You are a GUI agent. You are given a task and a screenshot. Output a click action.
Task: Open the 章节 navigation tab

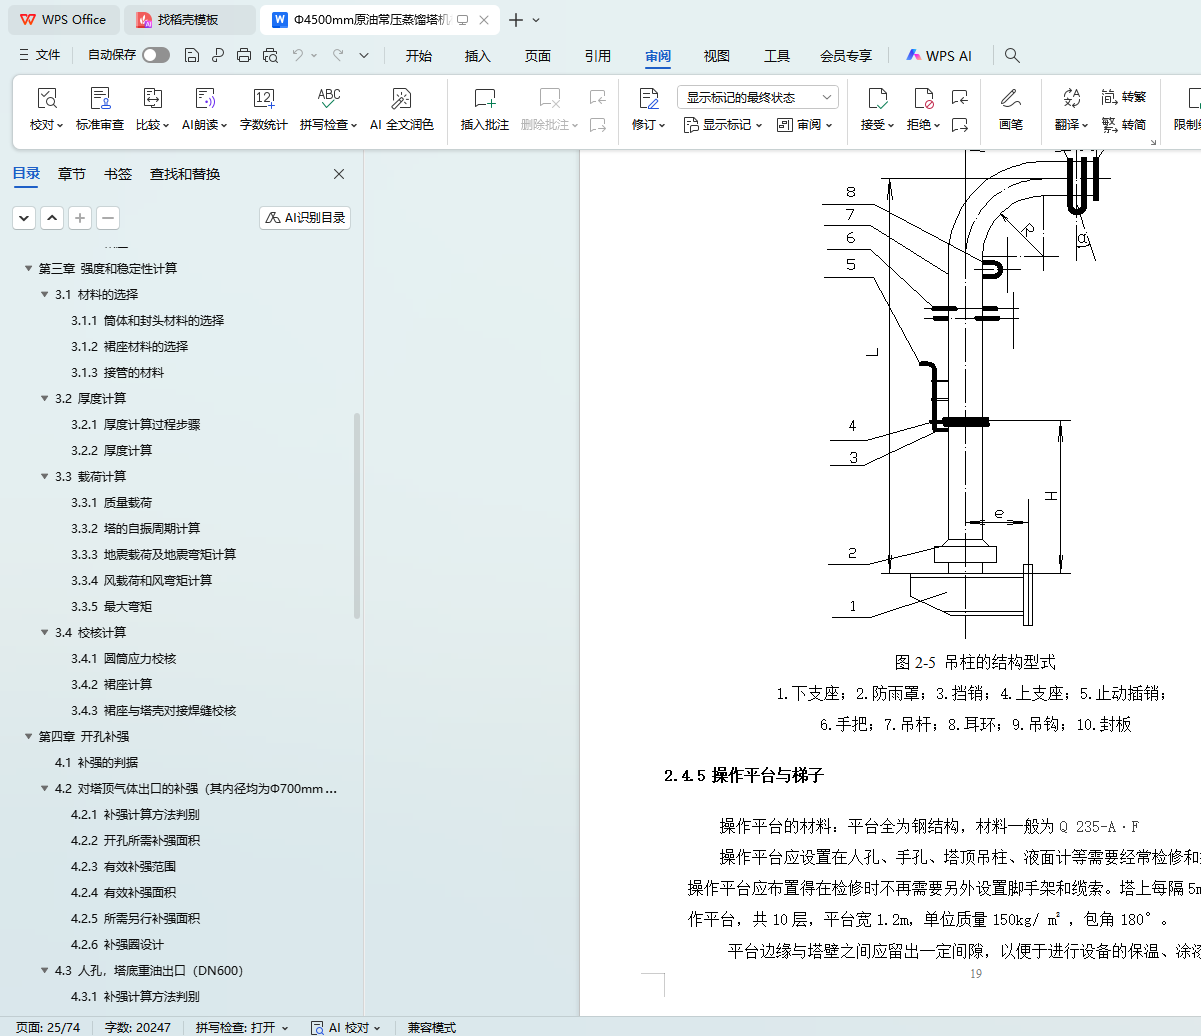(x=72, y=174)
